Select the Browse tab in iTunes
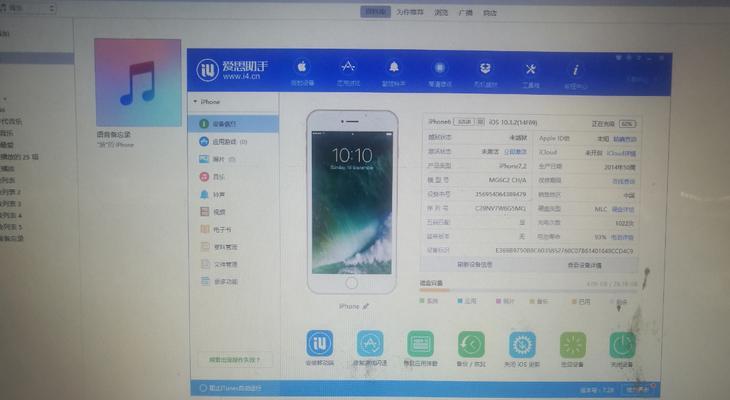 pyautogui.click(x=441, y=13)
